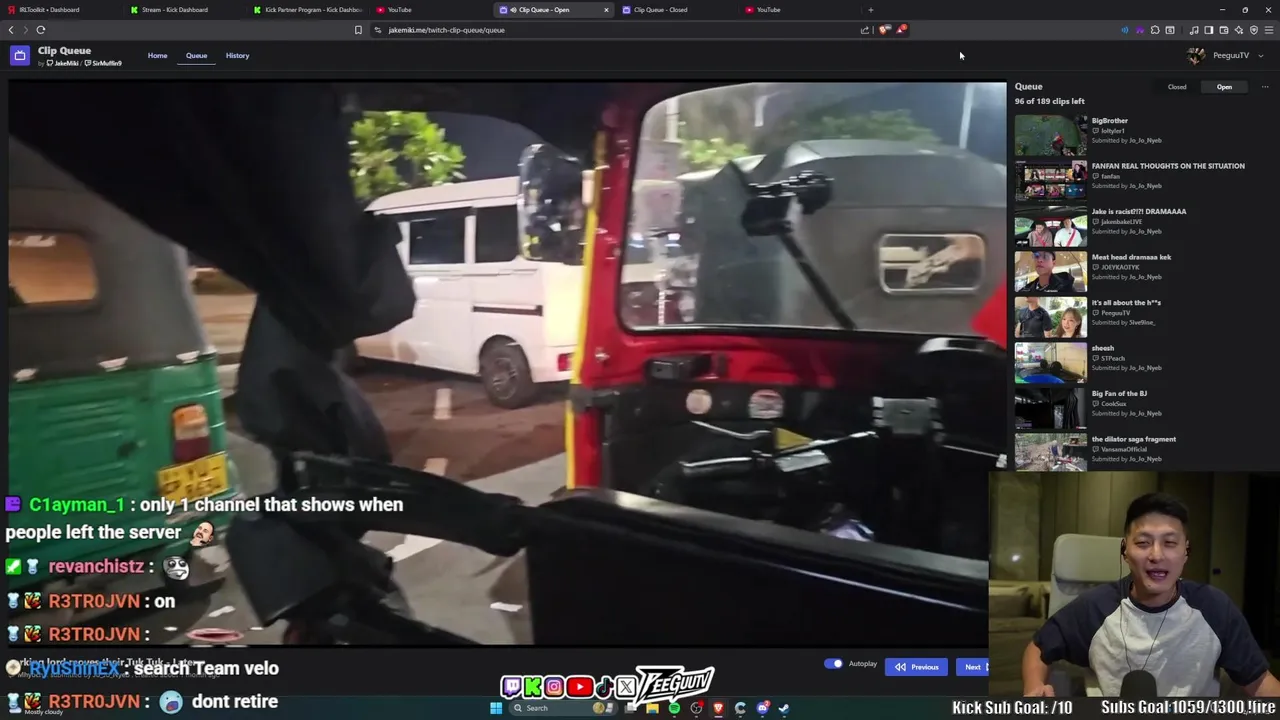Open Brave browser taskbar icon
The height and width of the screenshot is (720, 1280).
tap(718, 708)
